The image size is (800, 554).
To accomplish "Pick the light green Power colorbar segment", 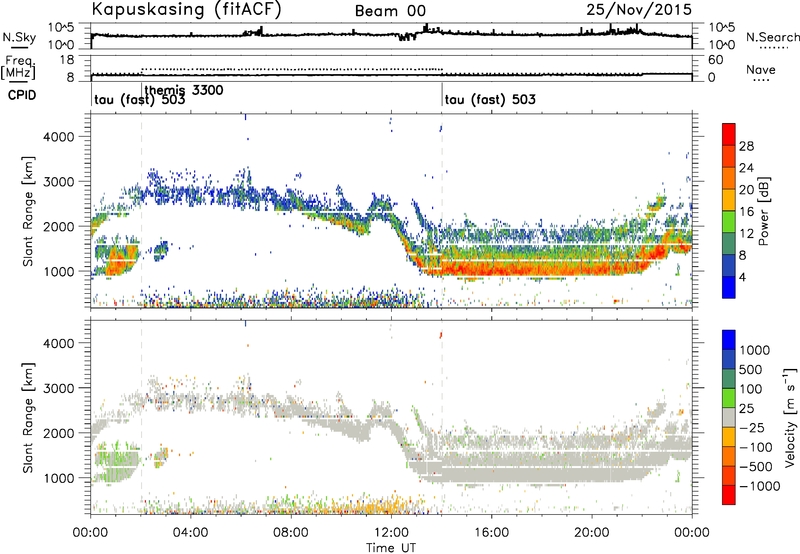I will click(729, 222).
